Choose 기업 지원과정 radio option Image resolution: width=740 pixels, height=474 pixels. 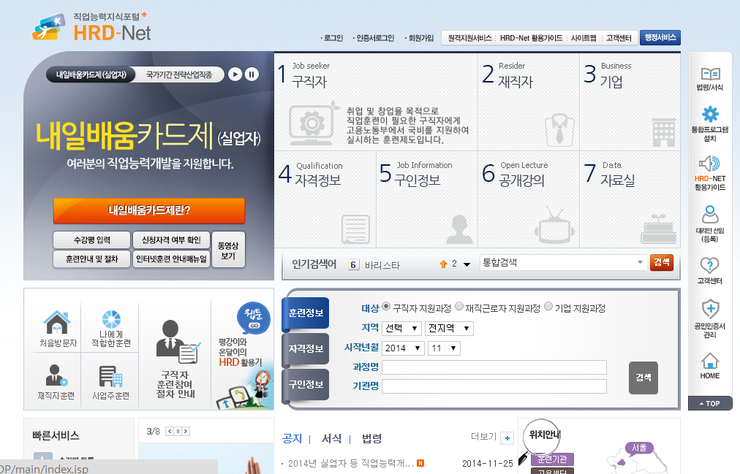click(x=545, y=308)
